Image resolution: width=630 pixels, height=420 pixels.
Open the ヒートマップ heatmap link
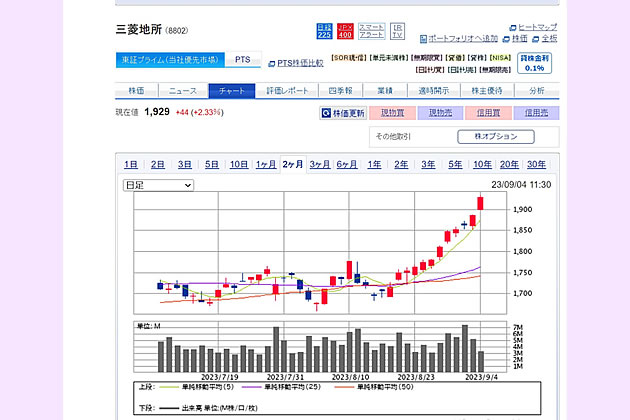(534, 26)
